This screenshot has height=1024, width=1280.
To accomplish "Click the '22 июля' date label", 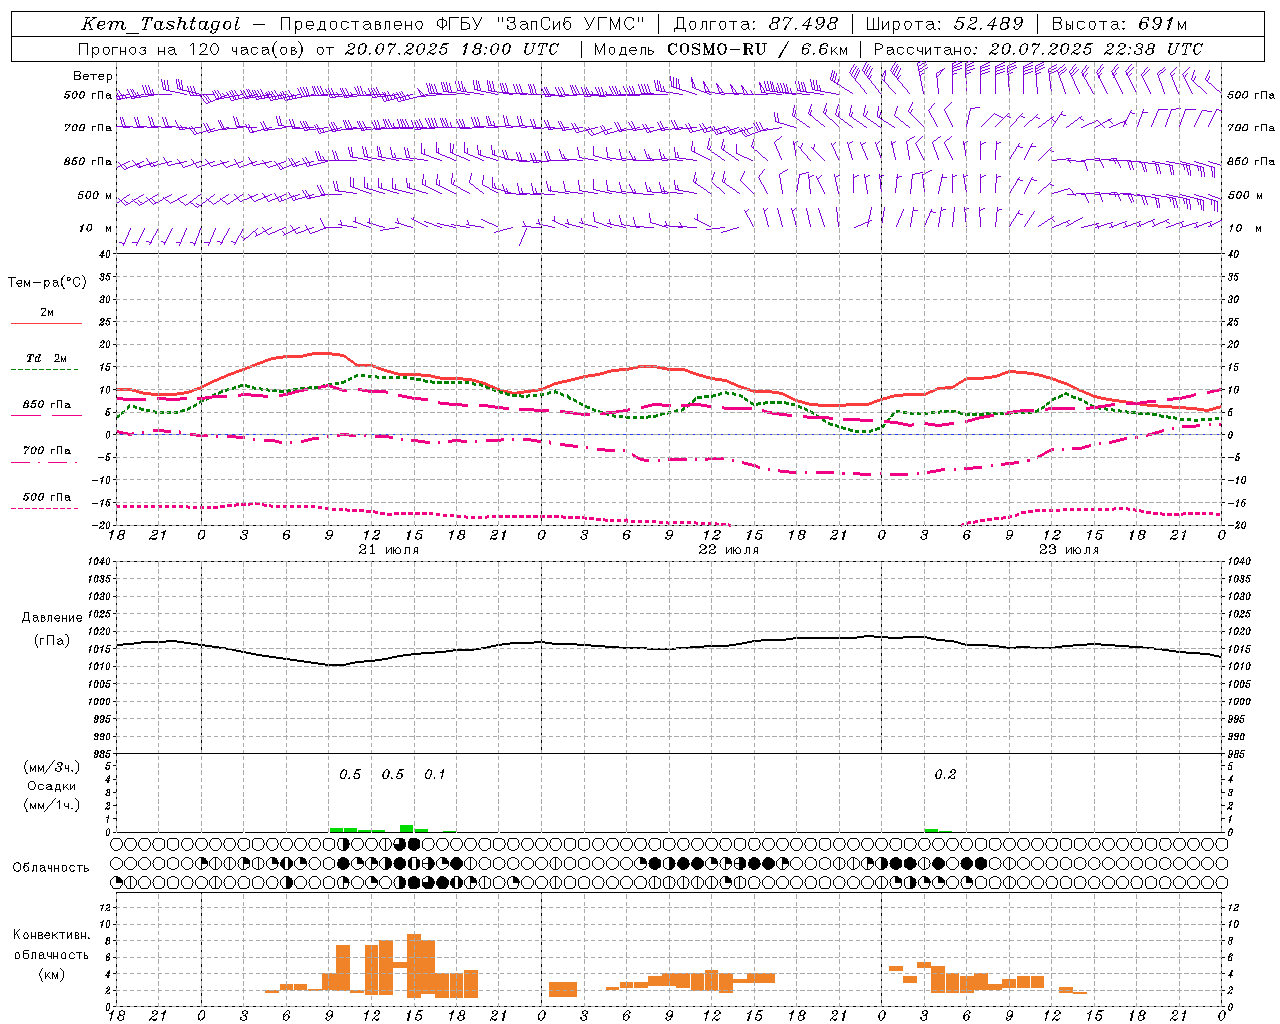I will pyautogui.click(x=728, y=550).
